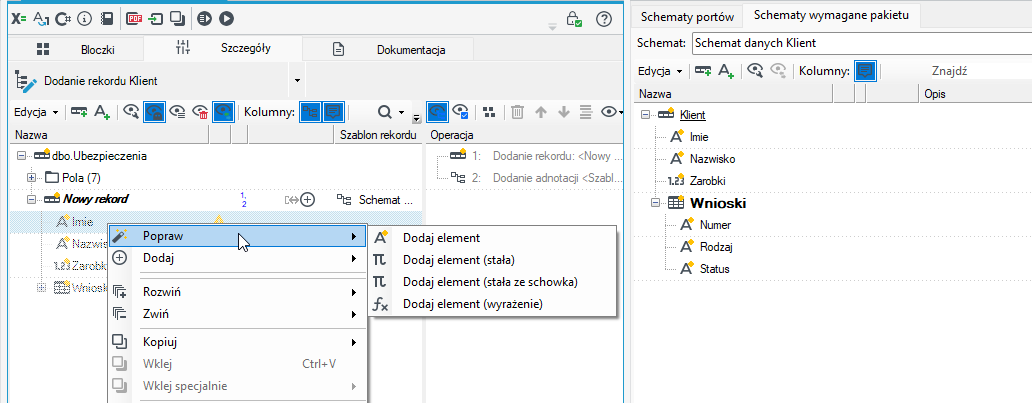The image size is (1032, 403).
Task: Toggle highlighted eye button in operation toolbar
Action: click(x=436, y=112)
